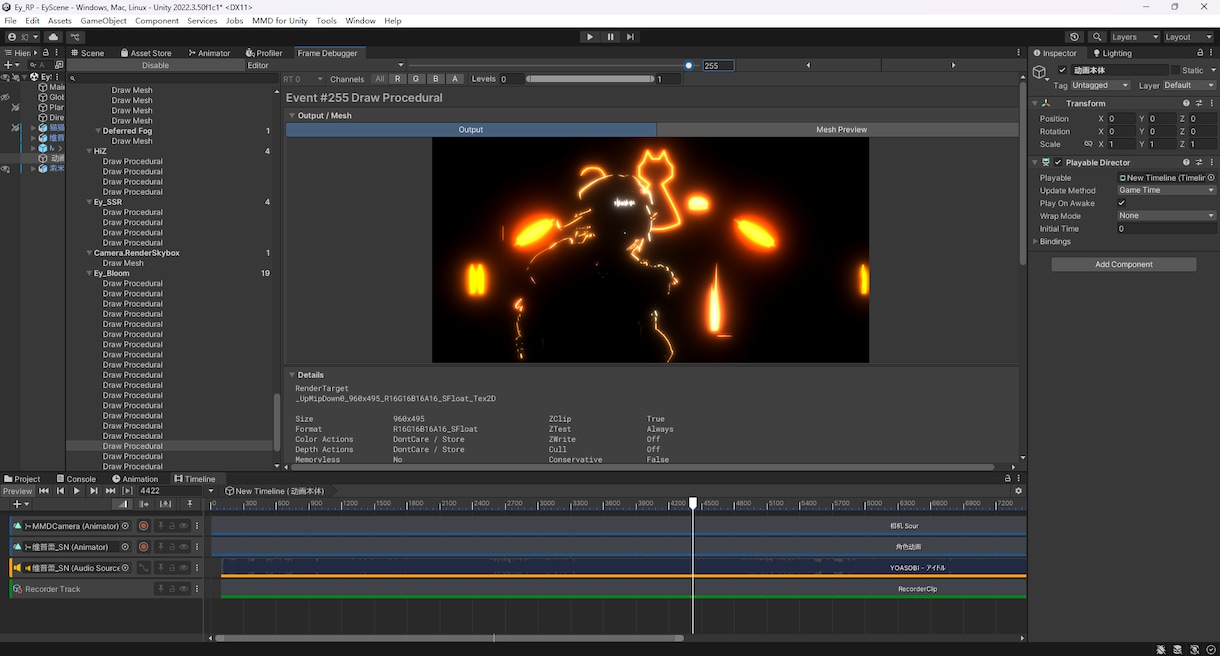This screenshot has height=656, width=1220.
Task: Open the Layers dropdown
Action: [x=1133, y=37]
